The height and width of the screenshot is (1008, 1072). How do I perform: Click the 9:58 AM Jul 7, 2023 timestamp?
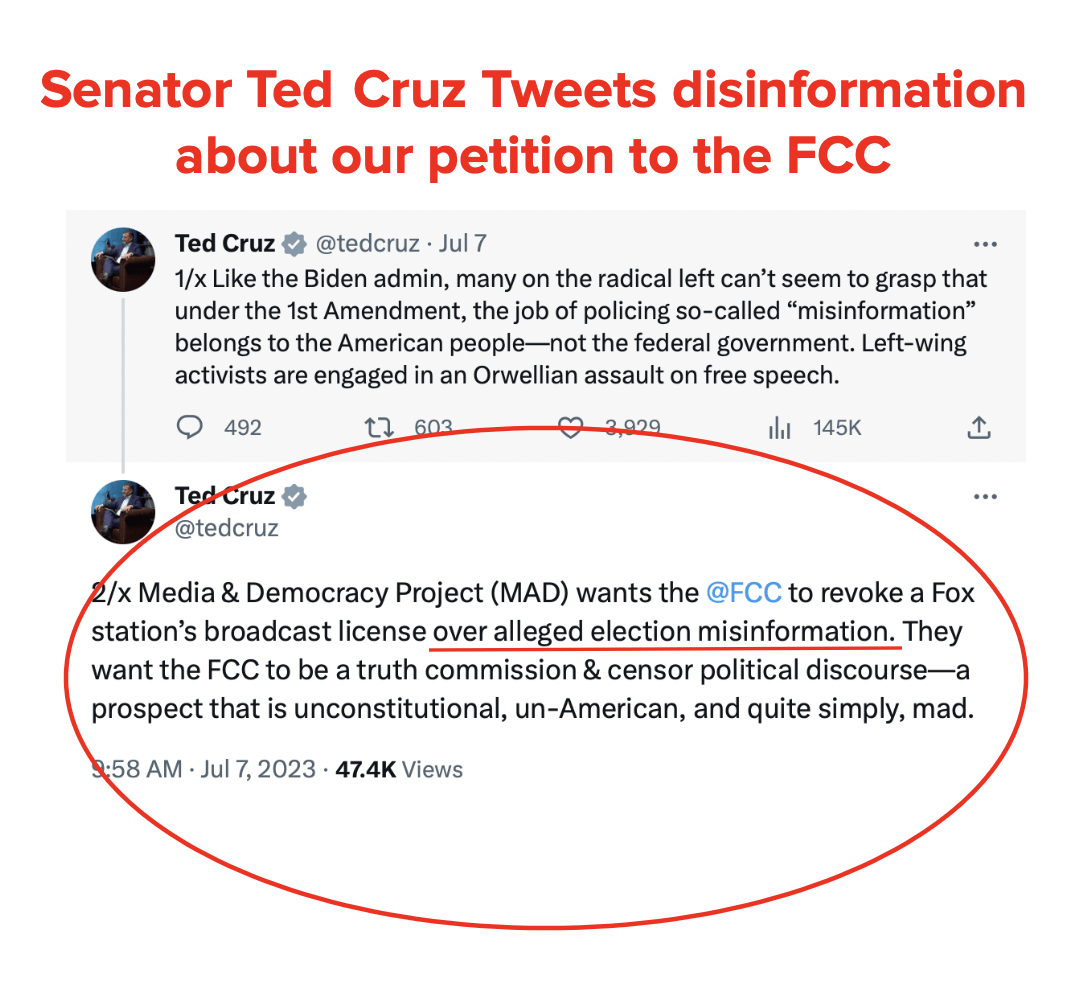204,769
